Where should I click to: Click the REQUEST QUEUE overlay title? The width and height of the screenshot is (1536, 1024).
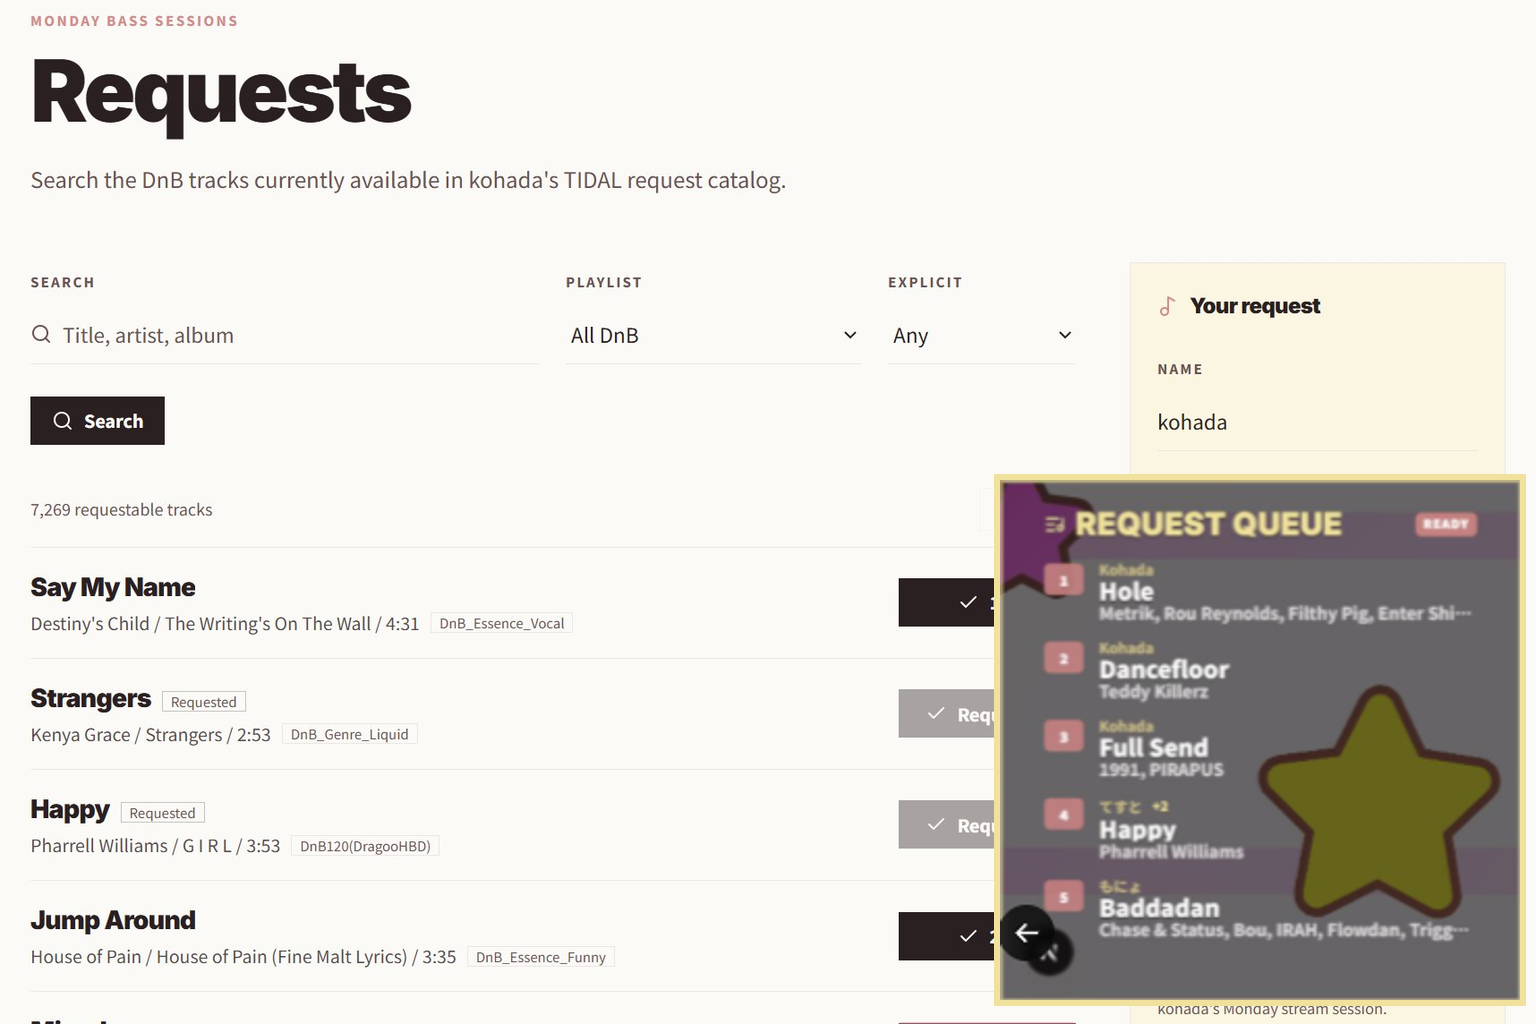(x=1208, y=524)
